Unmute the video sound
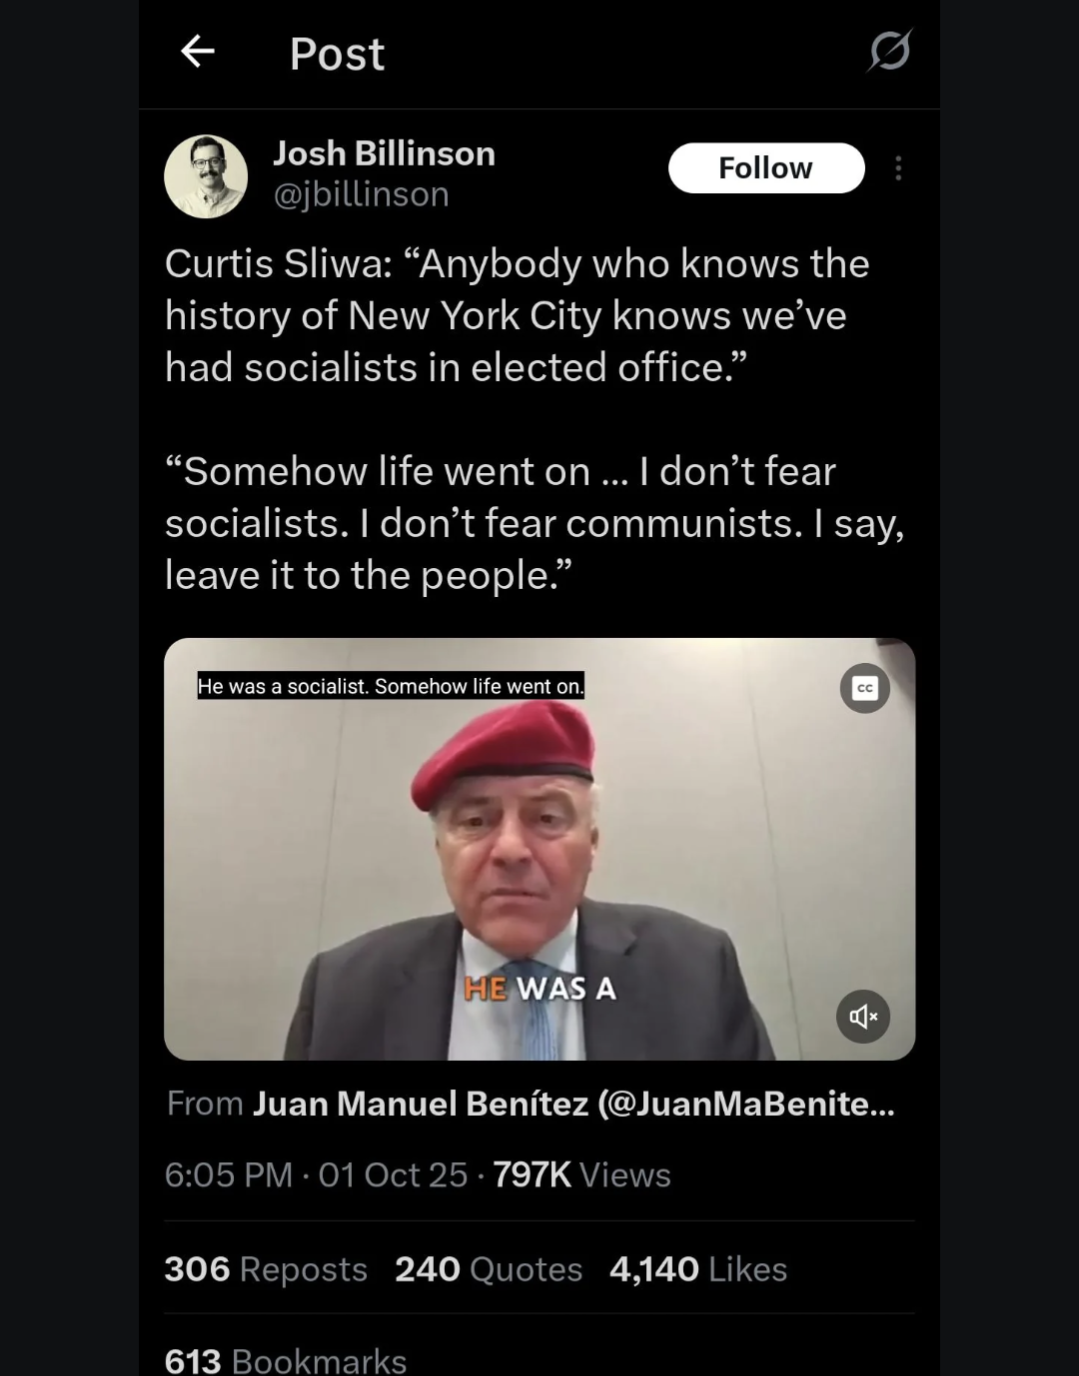The image size is (1079, 1376). 863,1017
